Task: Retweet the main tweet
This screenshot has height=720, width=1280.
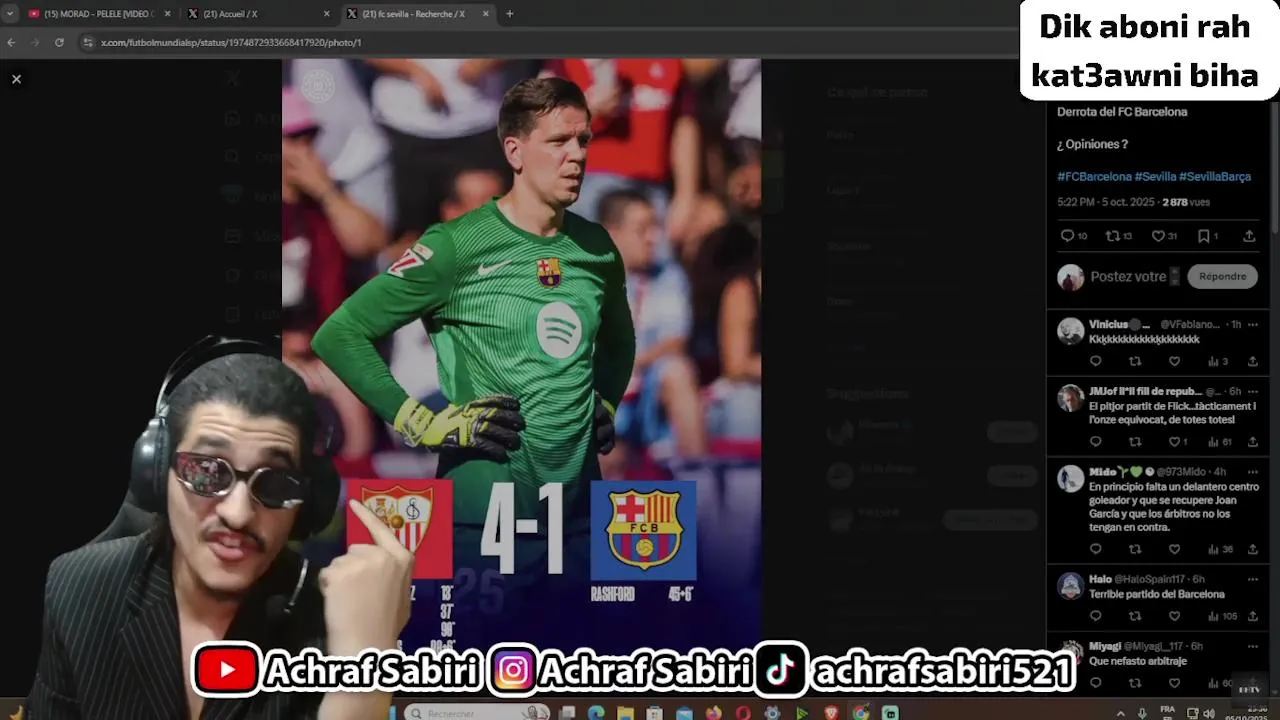Action: click(x=1113, y=236)
